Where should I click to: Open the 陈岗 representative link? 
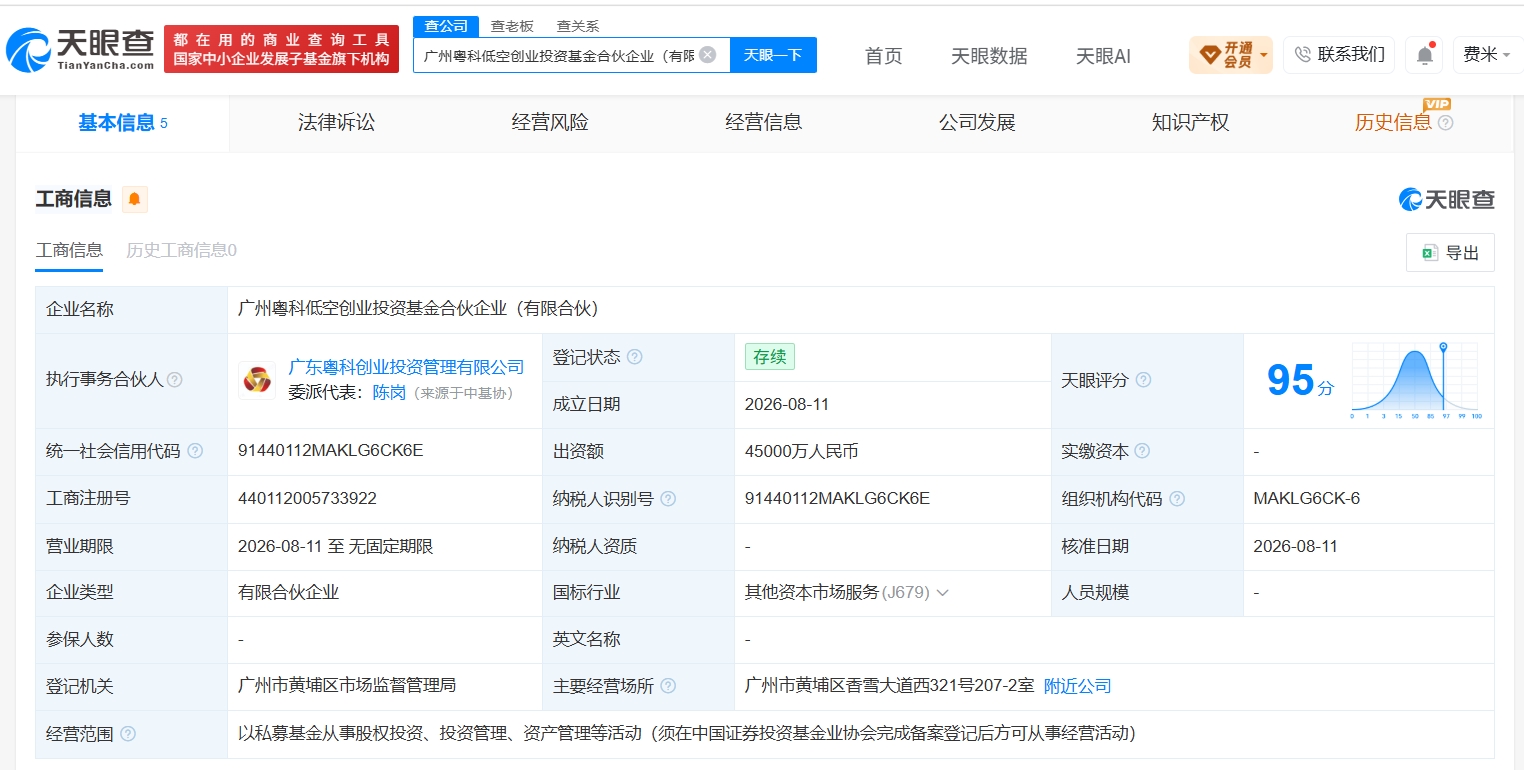click(389, 393)
